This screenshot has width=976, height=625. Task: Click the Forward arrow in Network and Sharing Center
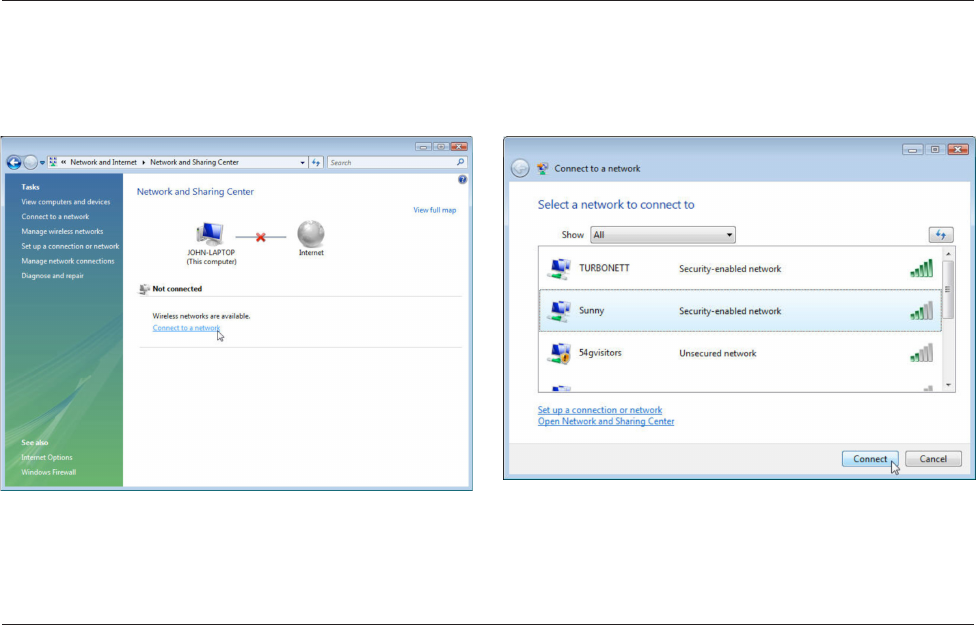point(30,162)
